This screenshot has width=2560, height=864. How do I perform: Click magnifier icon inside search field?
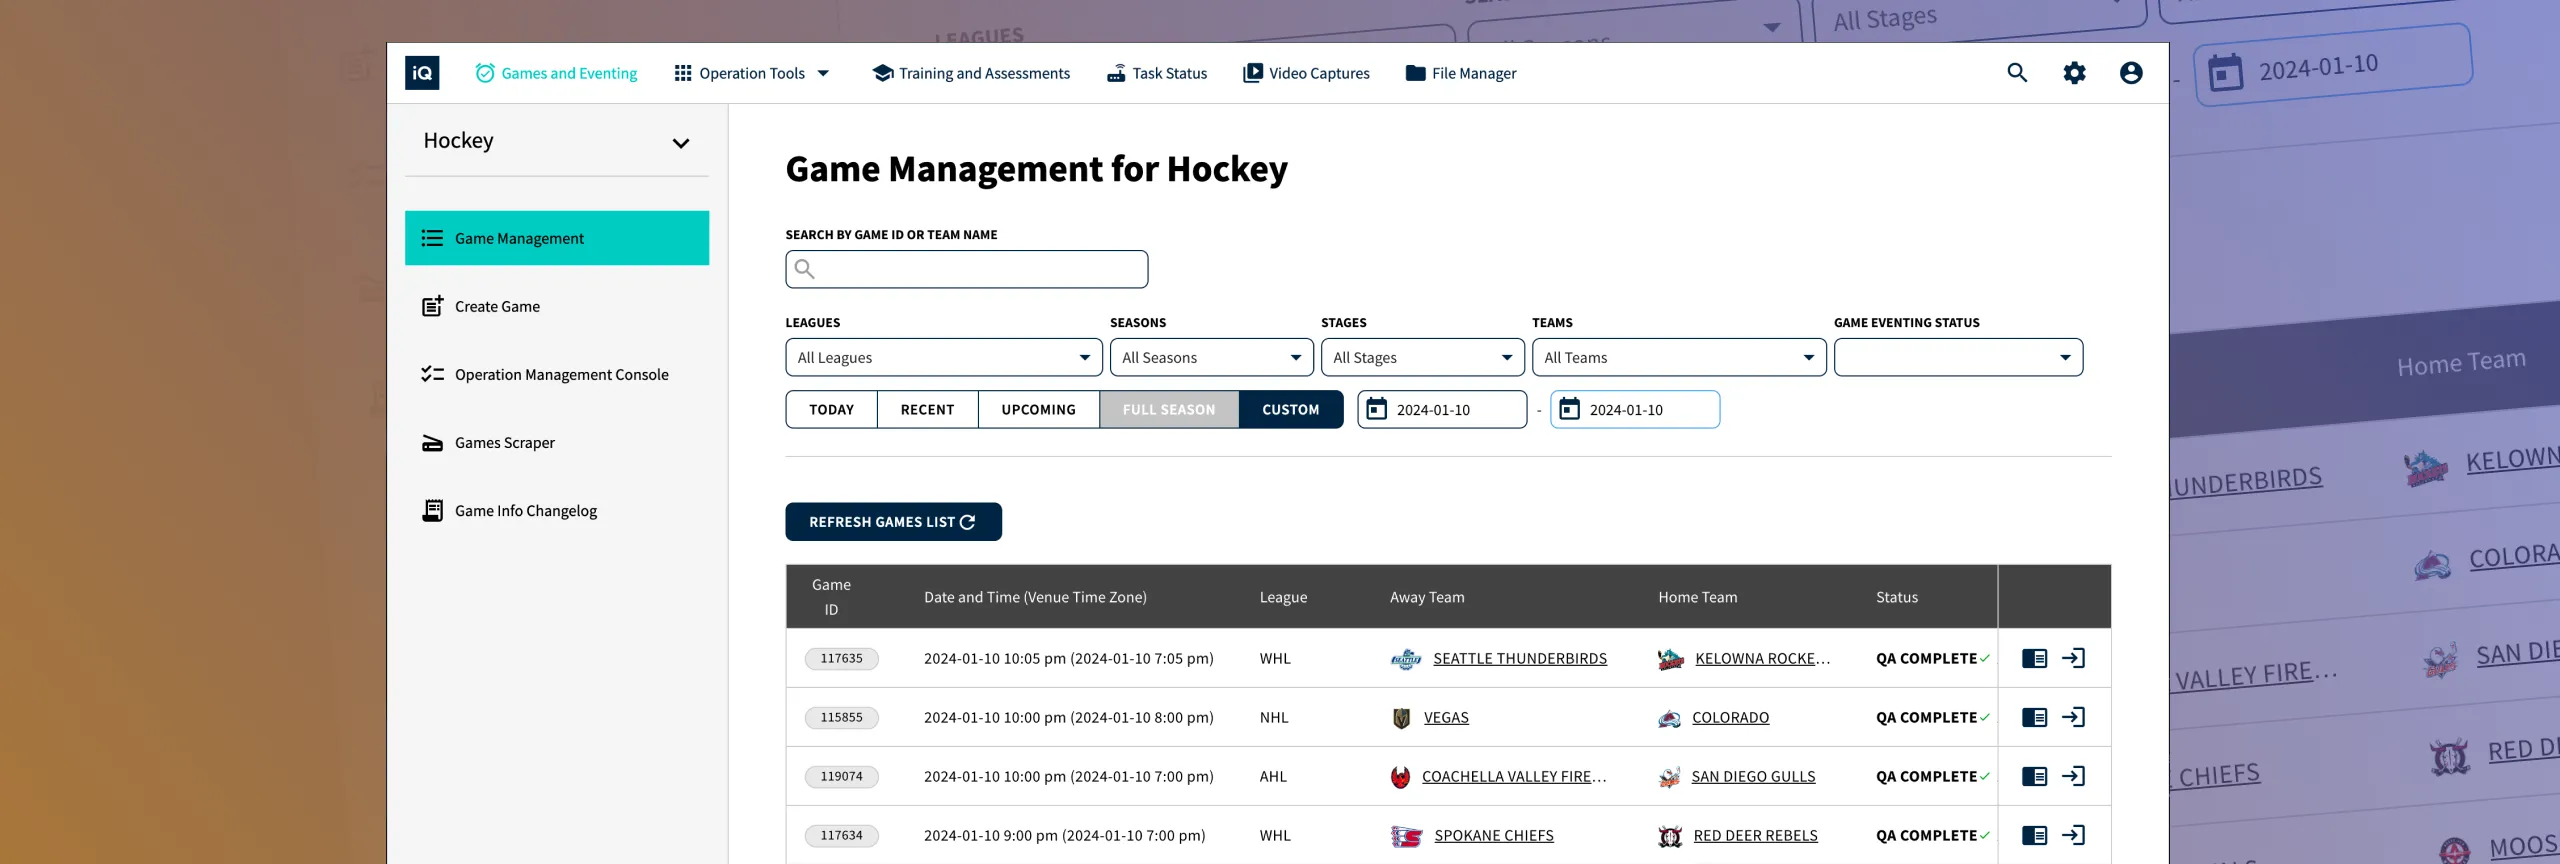[x=804, y=268]
